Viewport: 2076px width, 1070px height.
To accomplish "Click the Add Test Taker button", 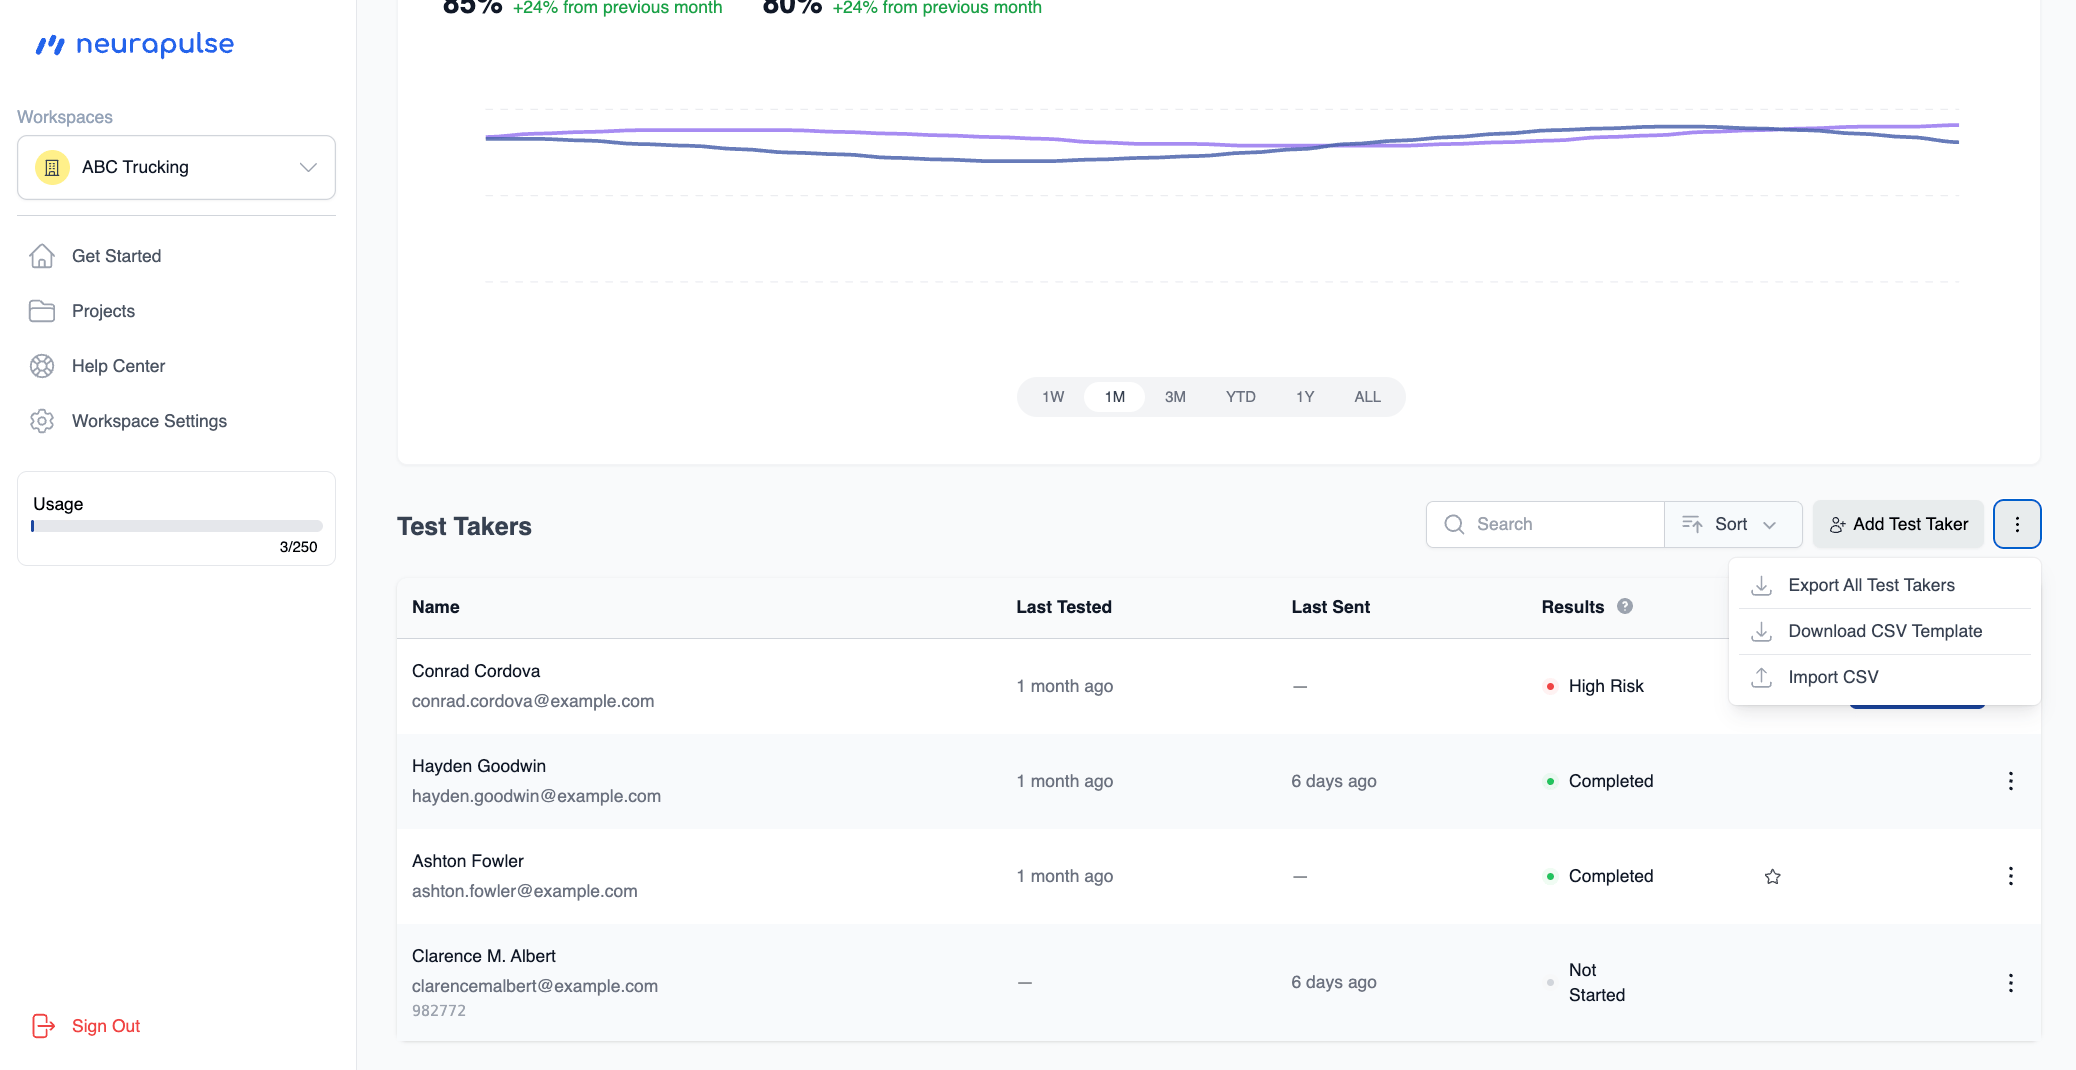I will coord(1898,524).
